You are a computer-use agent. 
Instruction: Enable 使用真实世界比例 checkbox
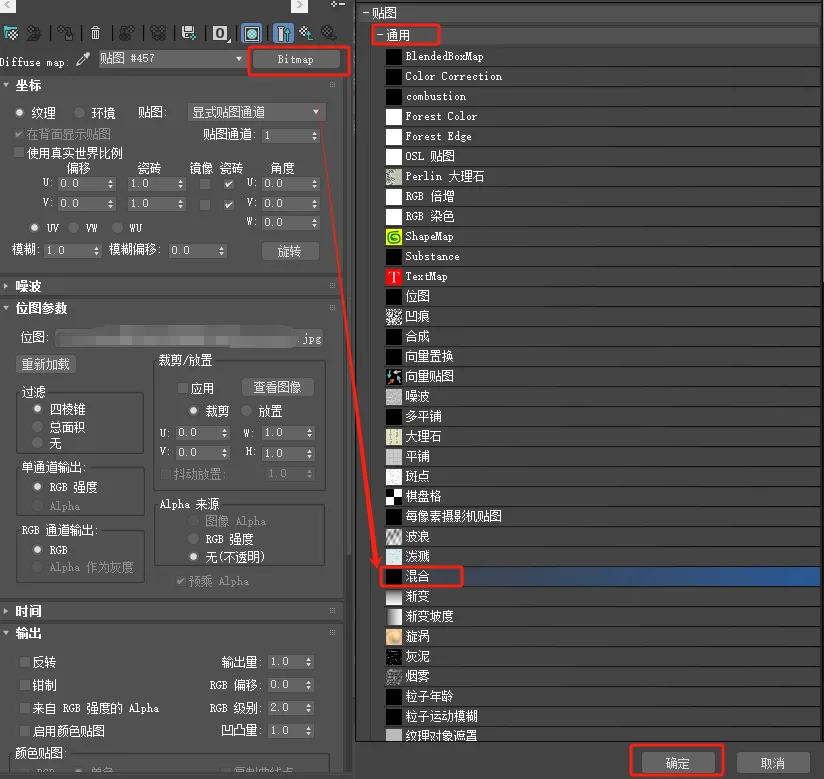point(19,153)
